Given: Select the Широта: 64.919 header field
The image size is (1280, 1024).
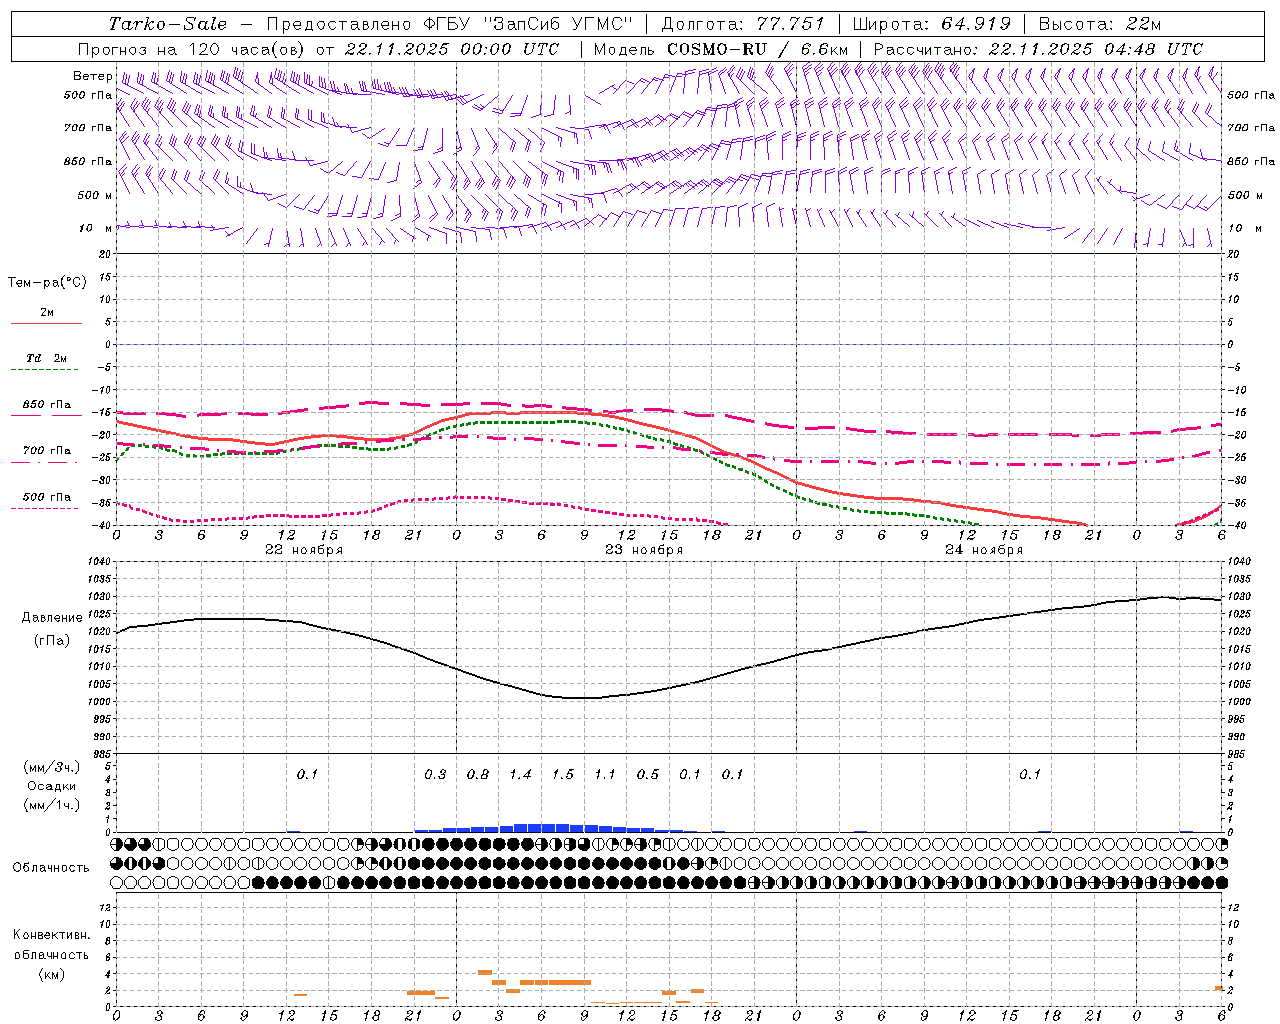Looking at the screenshot, I should coord(931,24).
